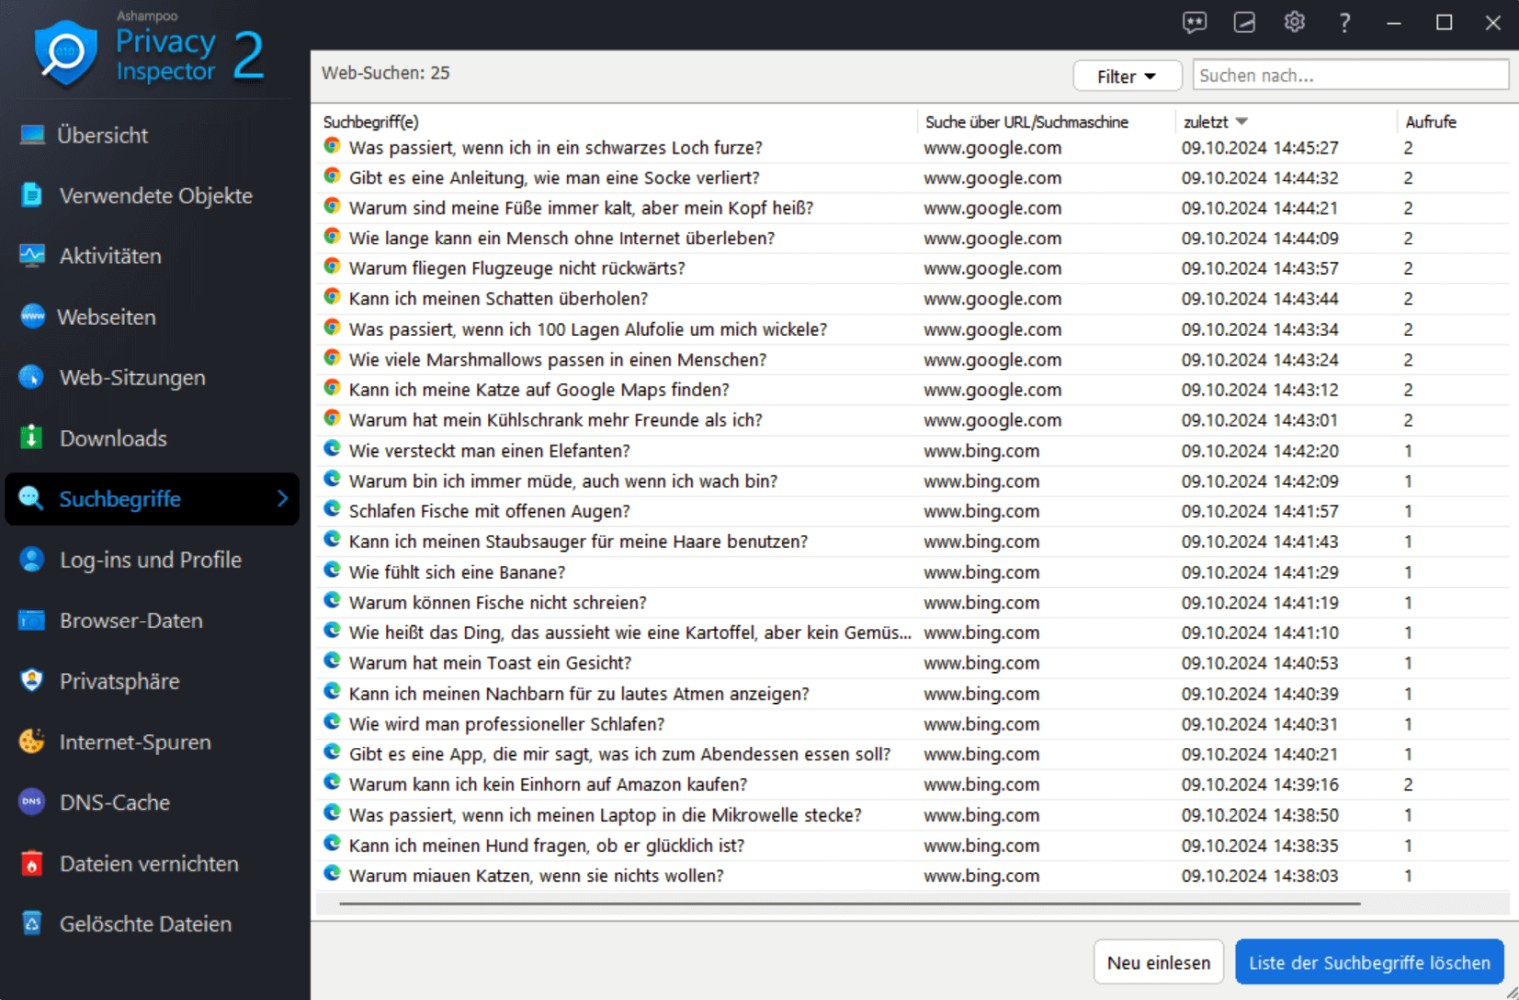Click the Webseiten globe icon
The width and height of the screenshot is (1519, 1000).
point(31,316)
